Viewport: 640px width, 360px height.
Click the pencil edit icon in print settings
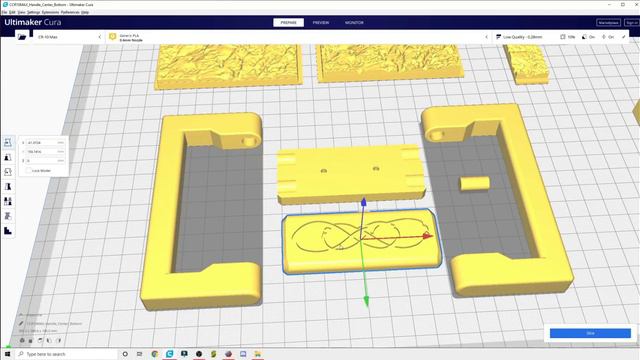point(624,37)
